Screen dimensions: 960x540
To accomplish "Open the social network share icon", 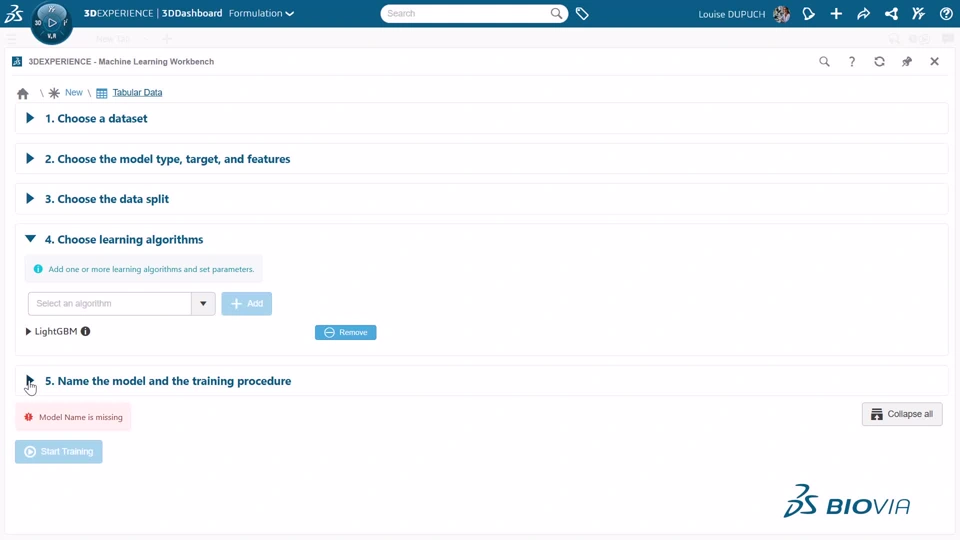I will pos(891,13).
